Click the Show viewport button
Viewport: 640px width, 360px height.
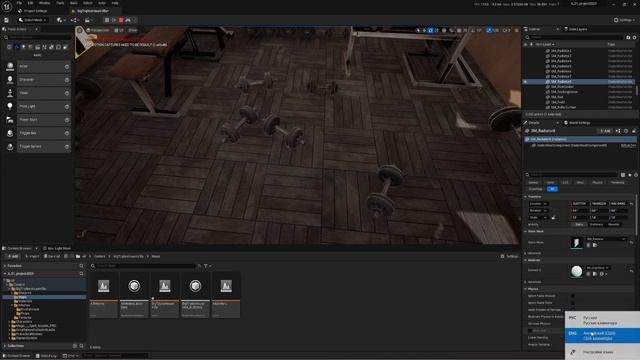point(133,30)
